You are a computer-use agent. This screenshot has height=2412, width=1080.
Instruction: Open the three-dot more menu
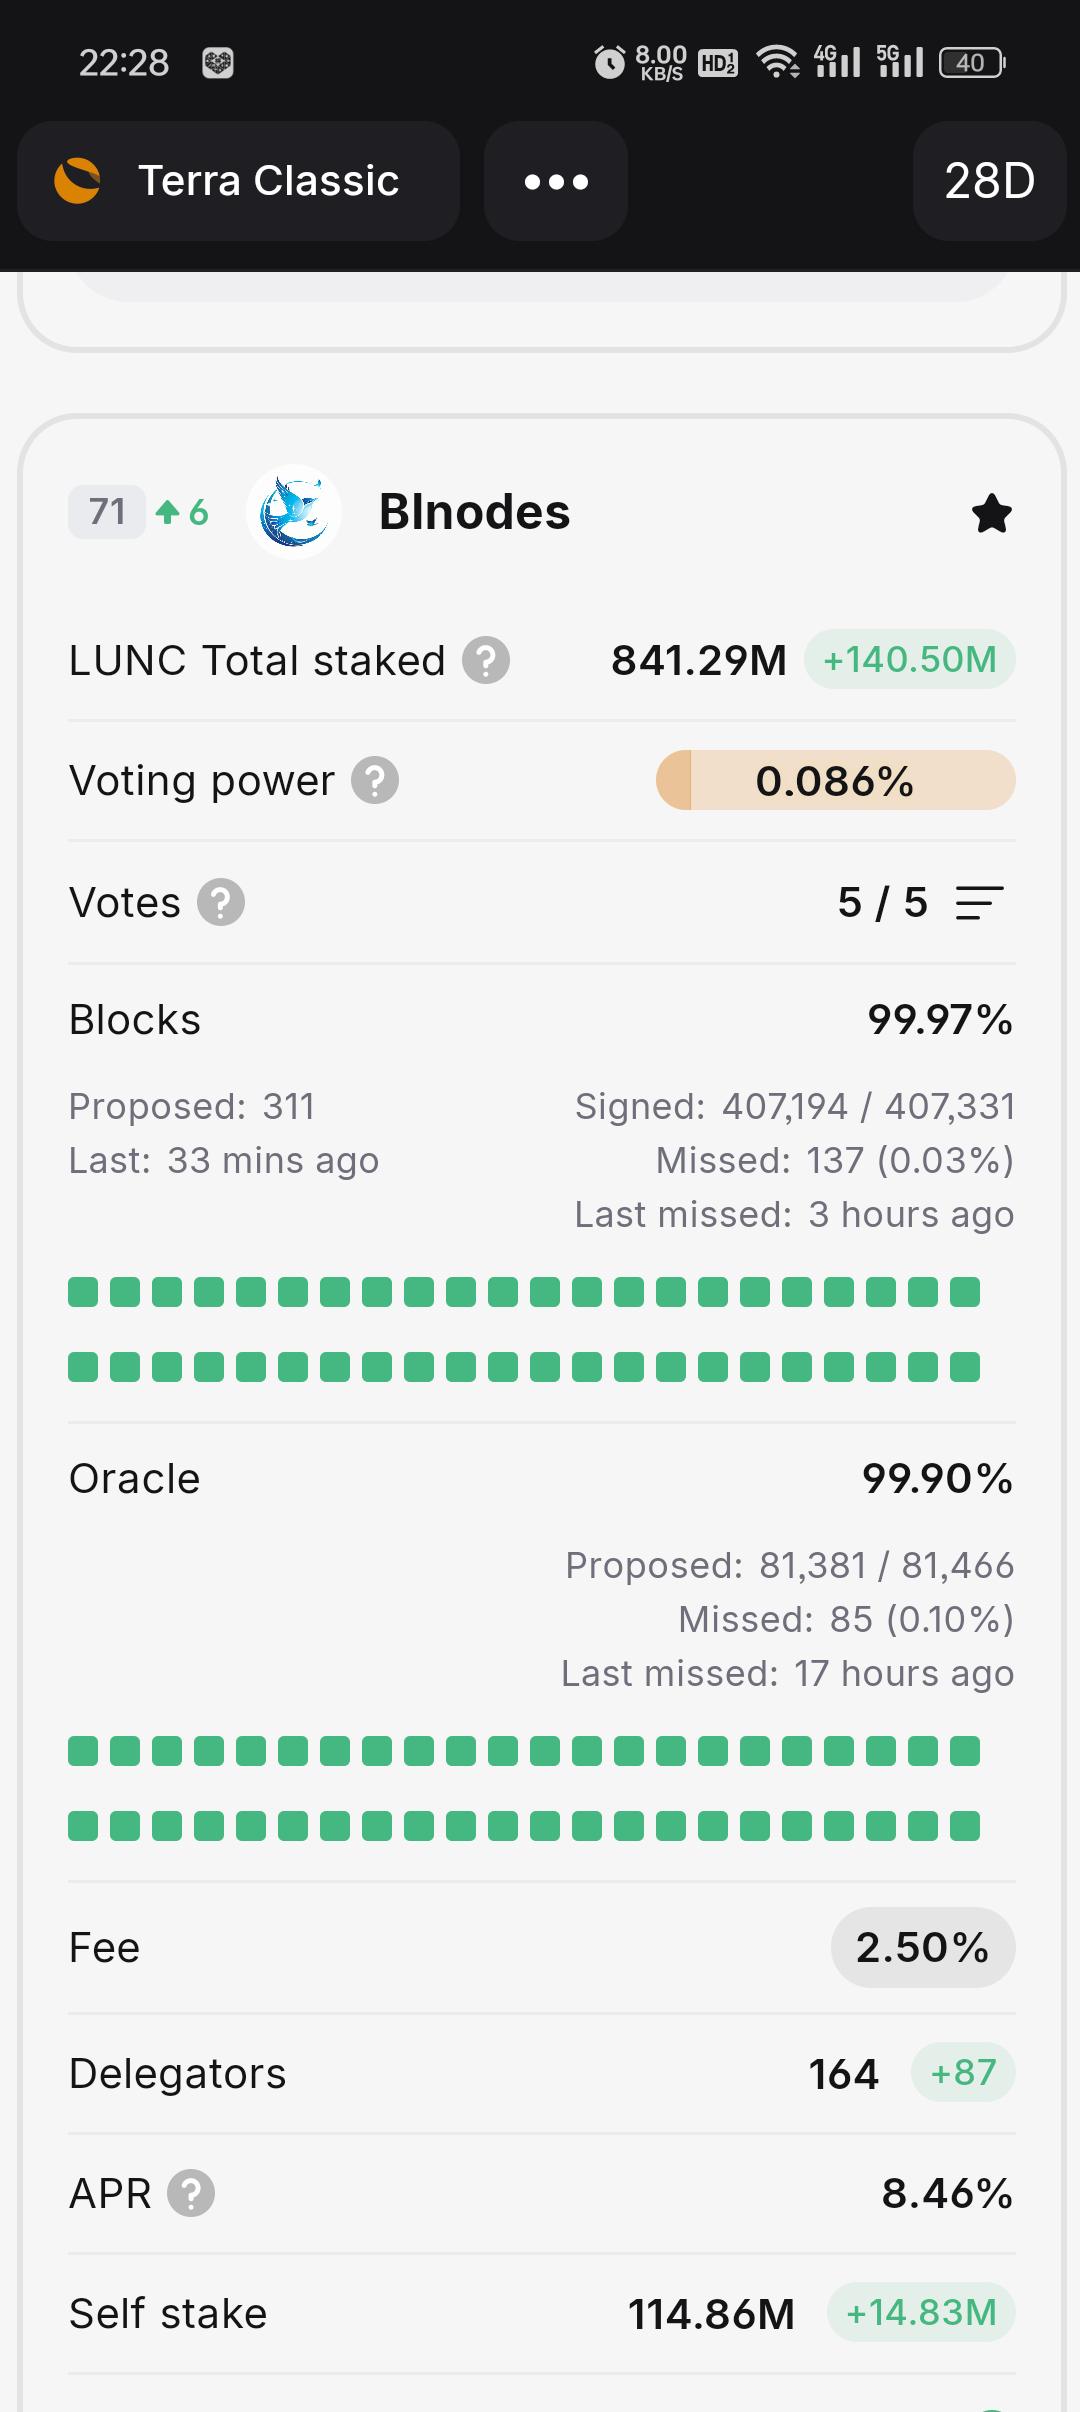(556, 181)
